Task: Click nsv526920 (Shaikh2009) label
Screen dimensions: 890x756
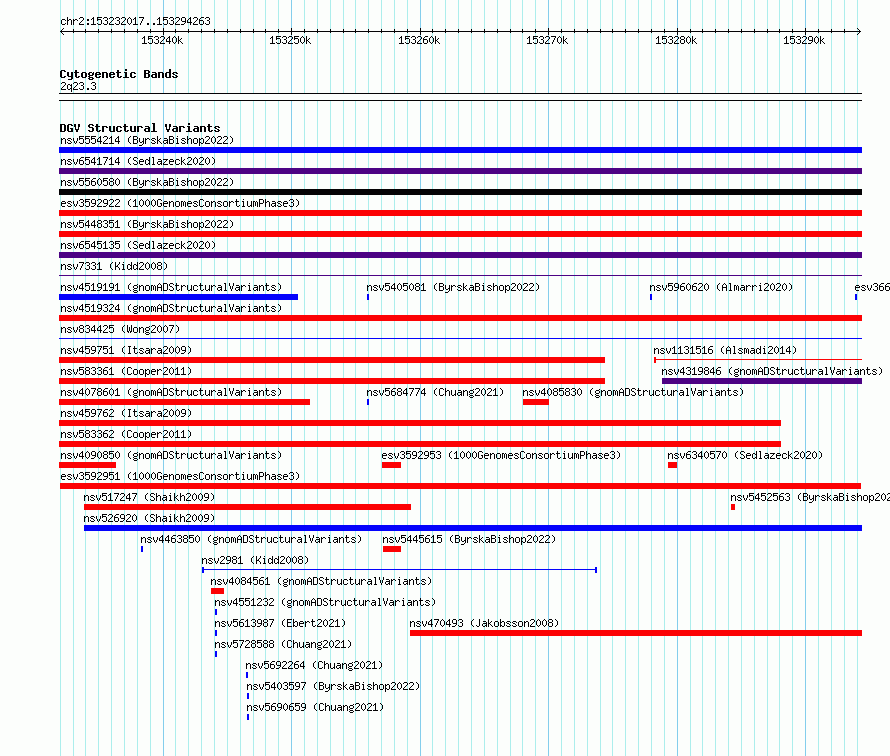Action: pos(149,518)
